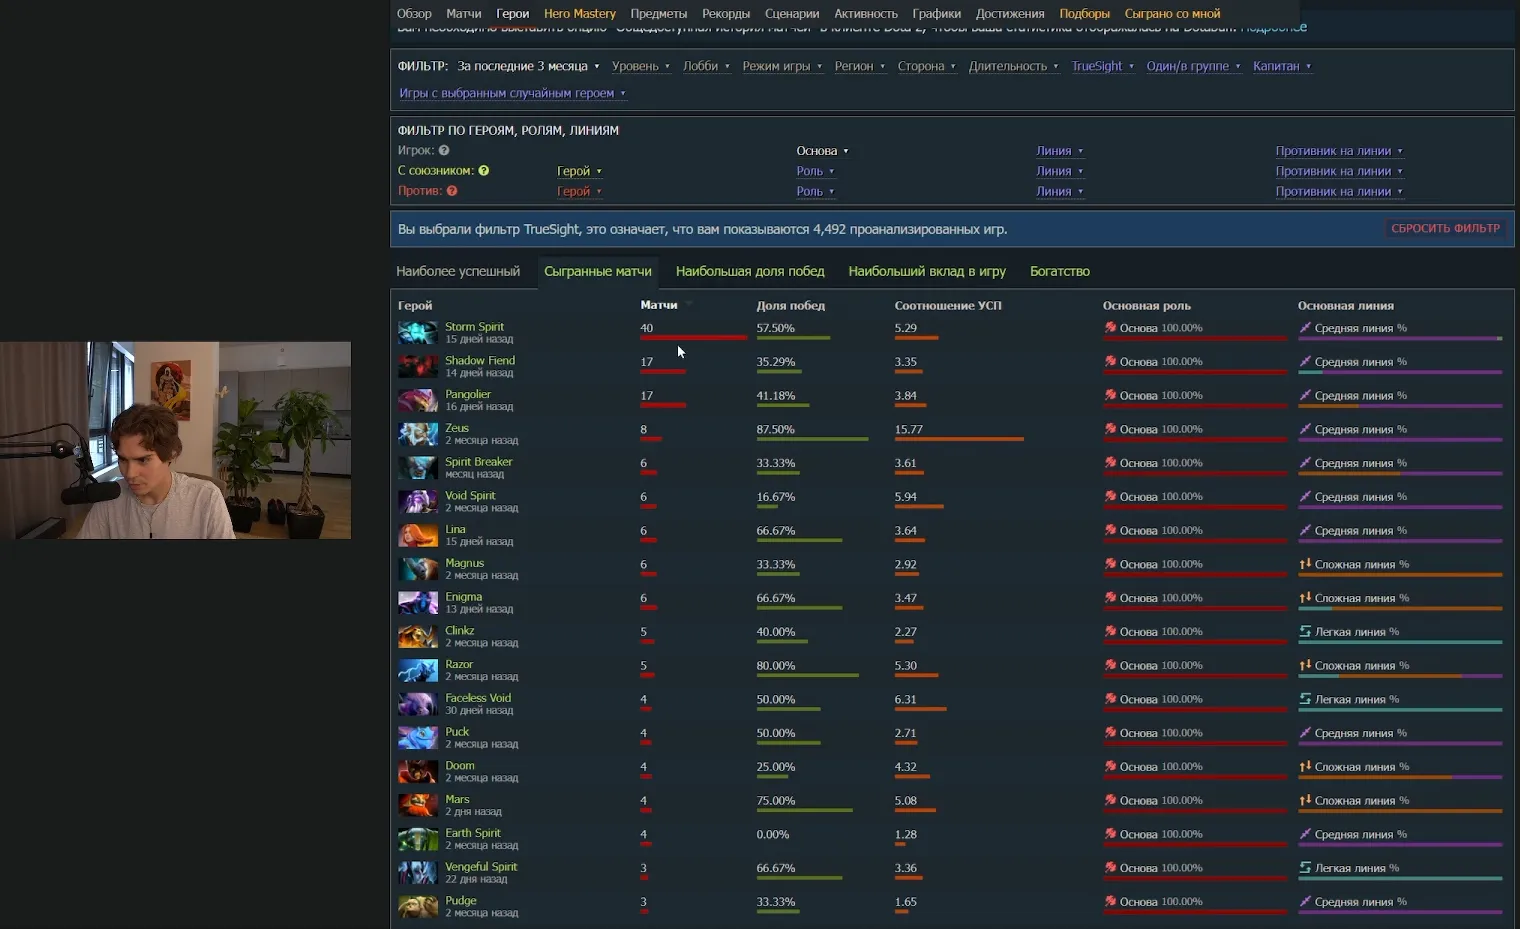This screenshot has height=929, width=1520.
Task: Go to the Матчи navigation item
Action: click(464, 13)
